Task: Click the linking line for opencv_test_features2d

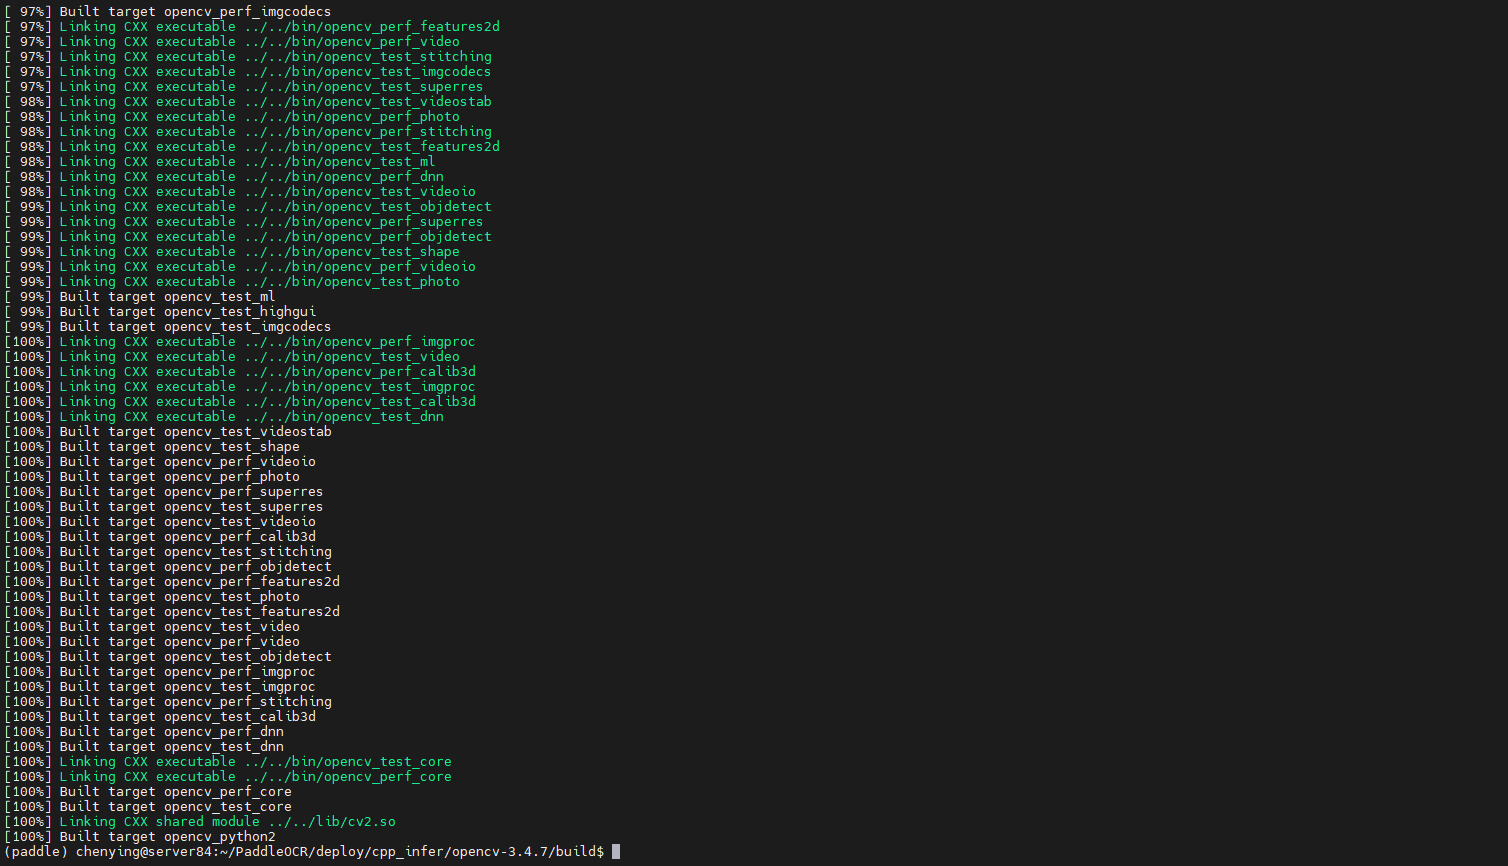Action: coord(252,147)
